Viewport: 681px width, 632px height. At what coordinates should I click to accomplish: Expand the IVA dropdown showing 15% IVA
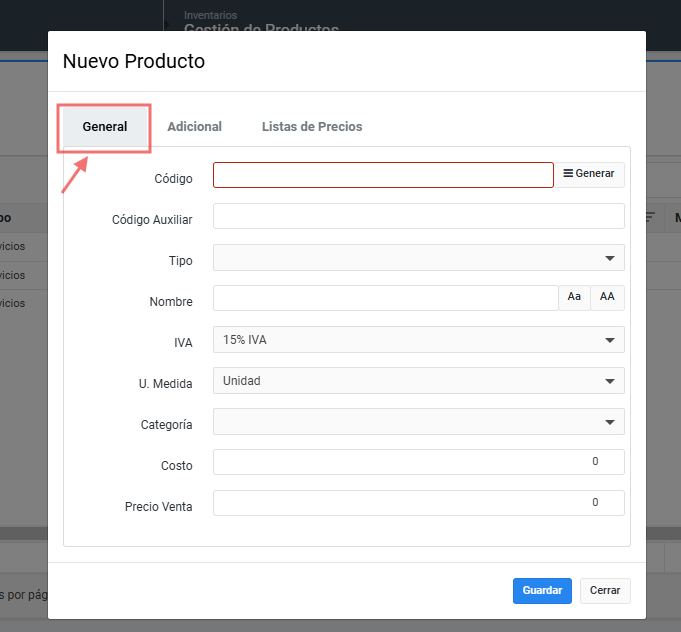click(x=418, y=340)
